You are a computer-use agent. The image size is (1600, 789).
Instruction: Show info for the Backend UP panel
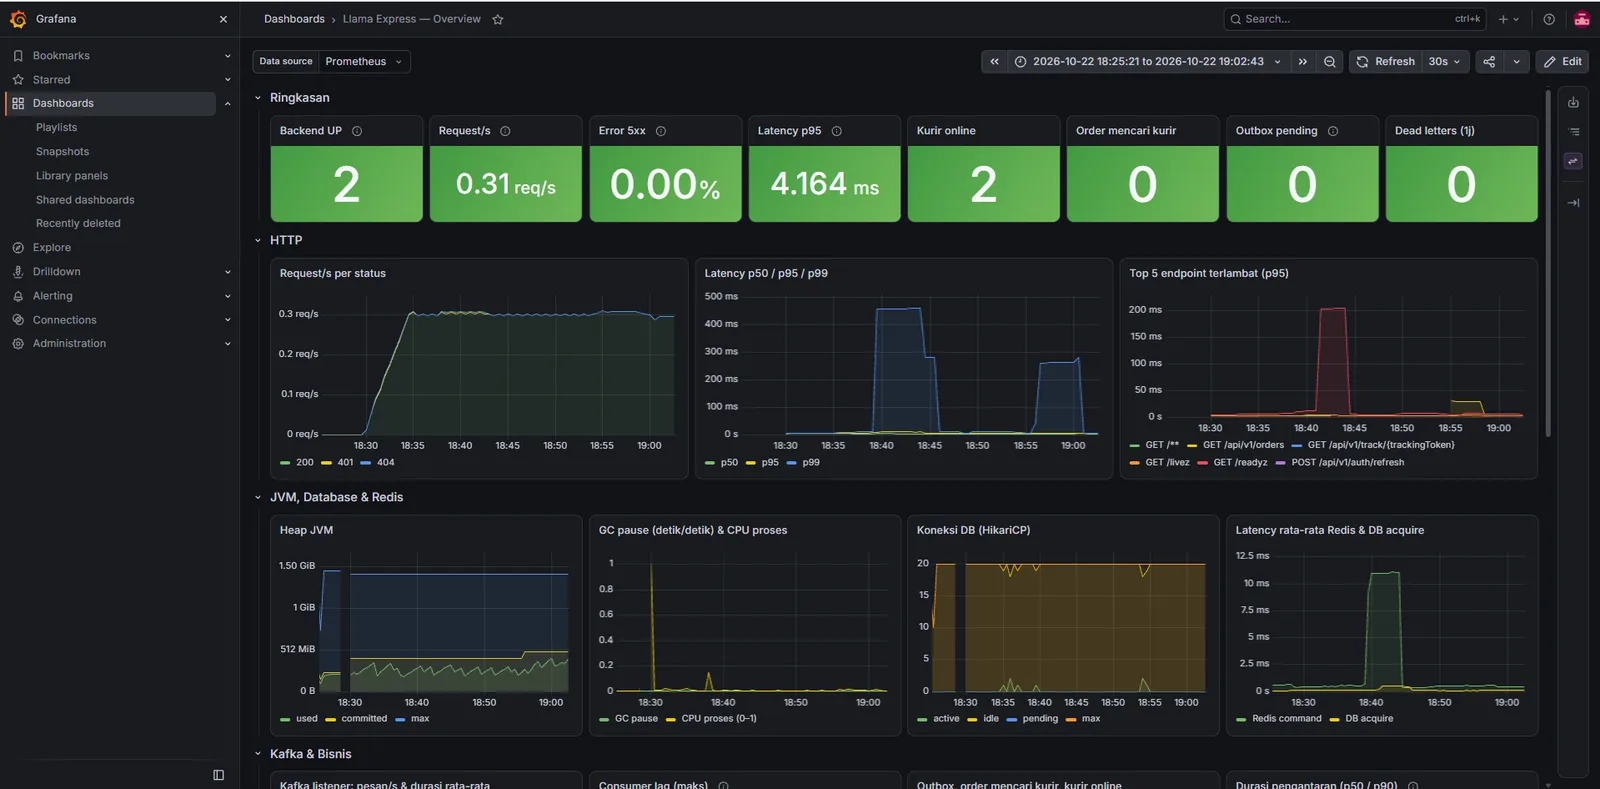tap(357, 131)
